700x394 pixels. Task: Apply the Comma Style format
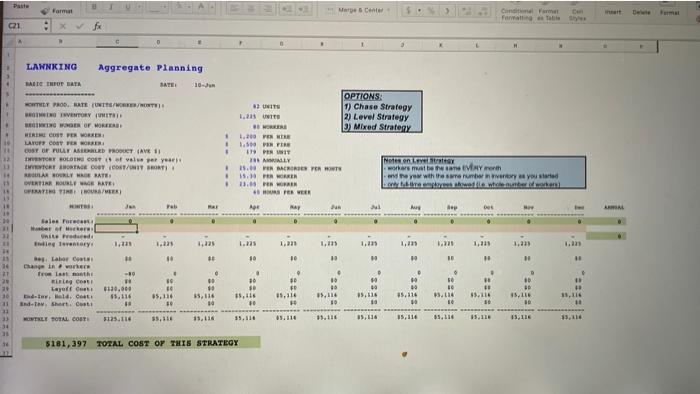[x=447, y=11]
